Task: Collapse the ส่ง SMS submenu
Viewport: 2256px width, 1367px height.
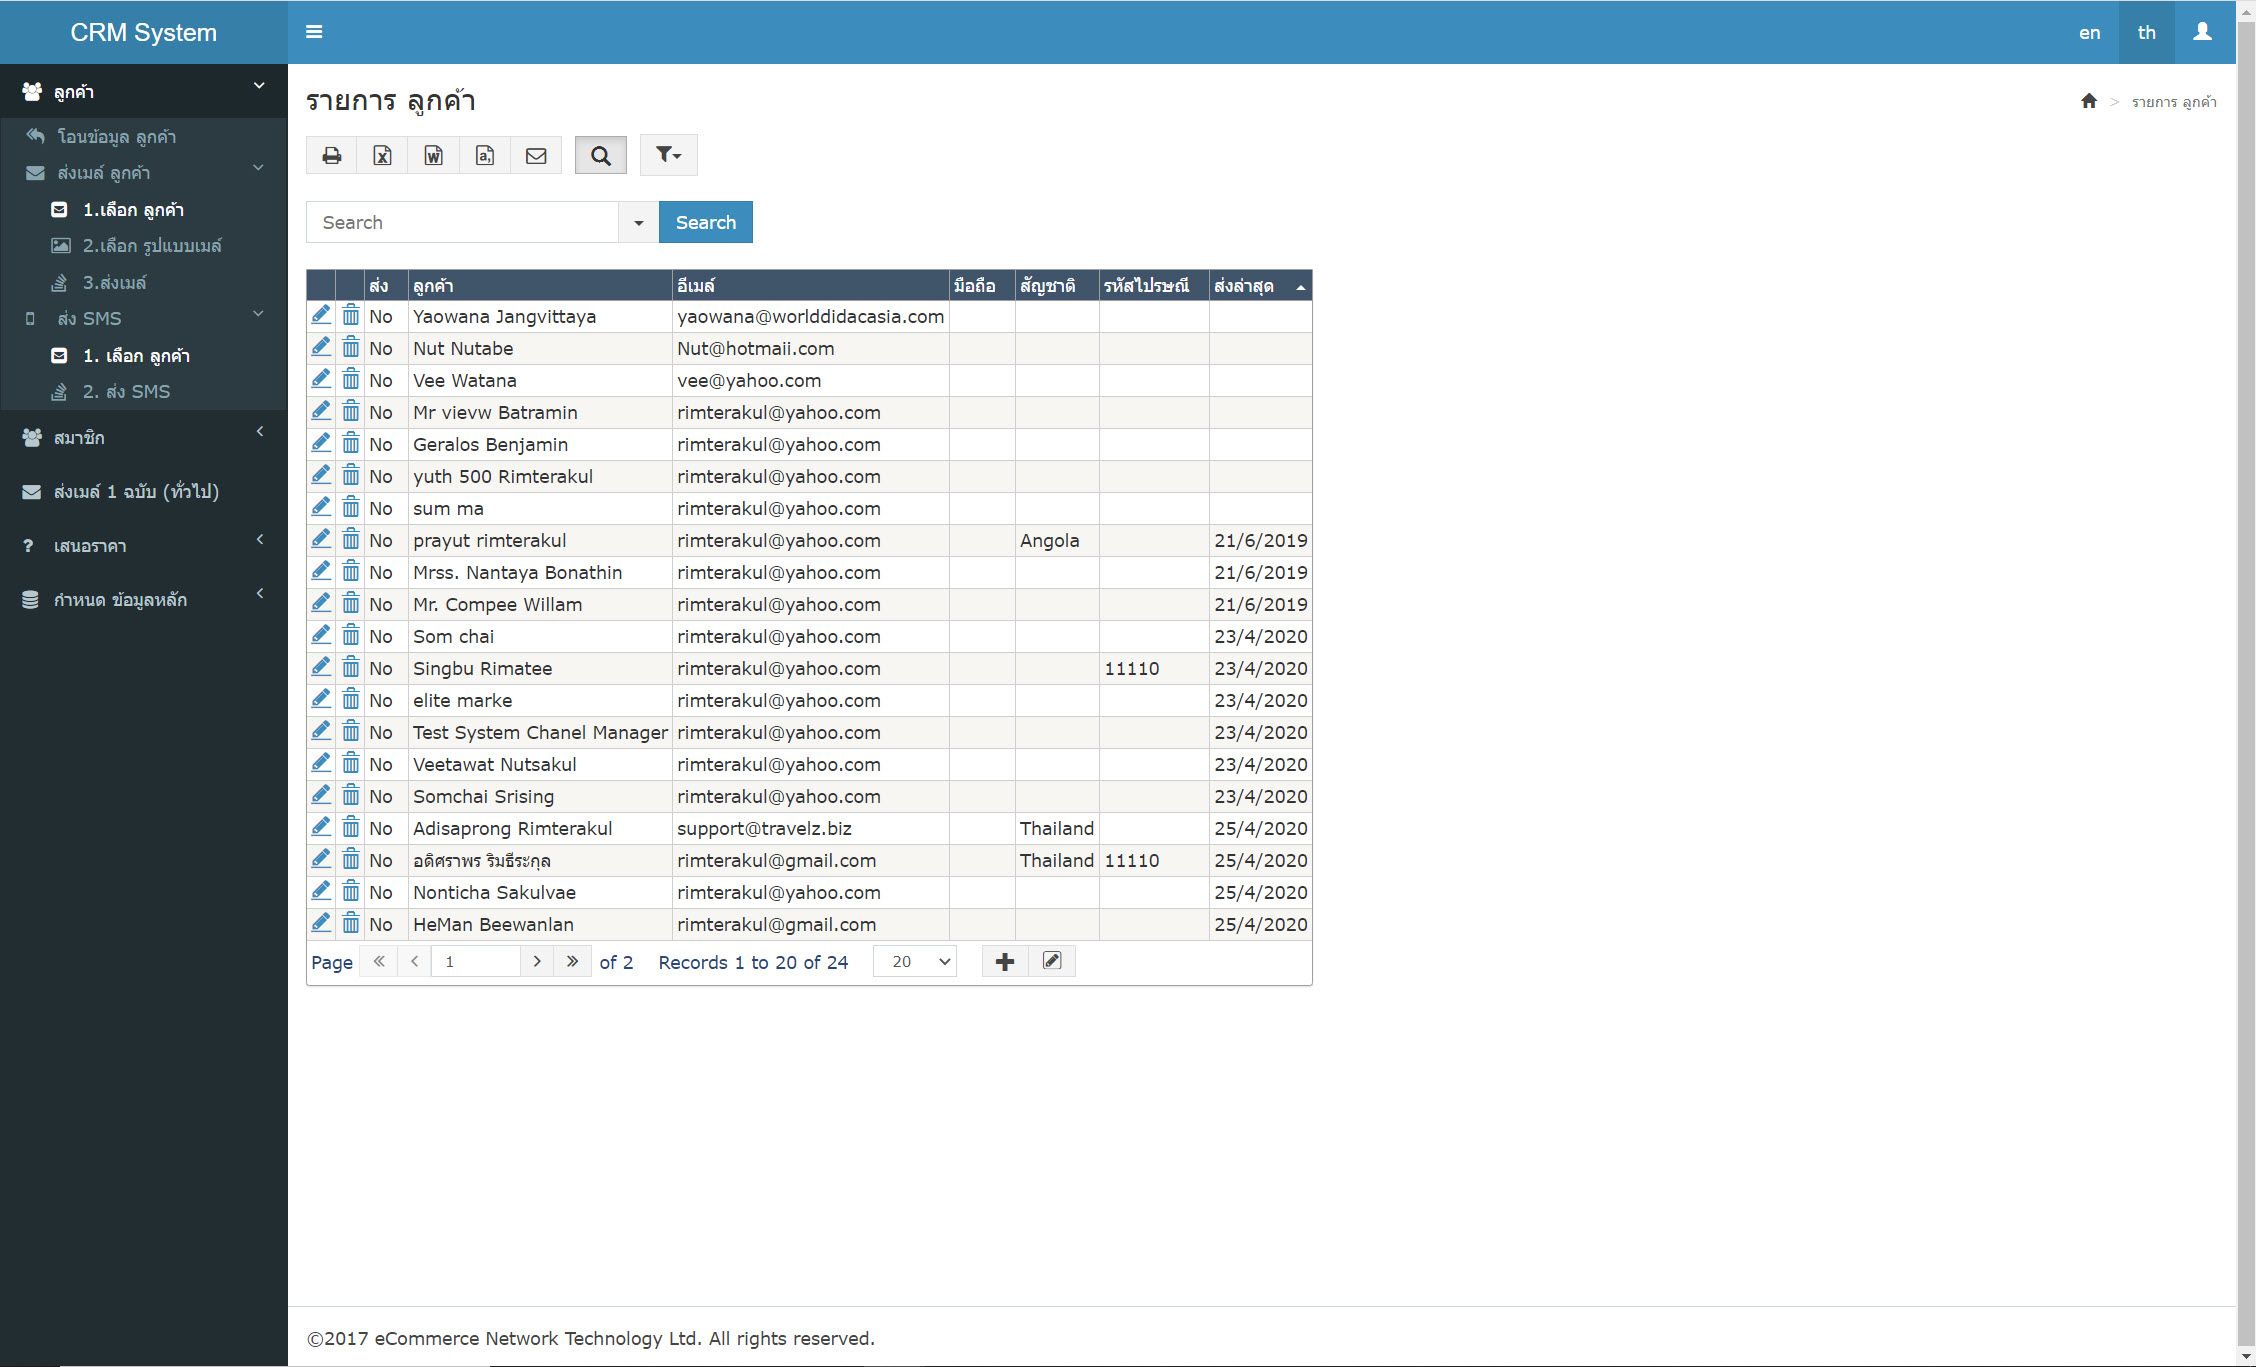Action: click(x=144, y=318)
